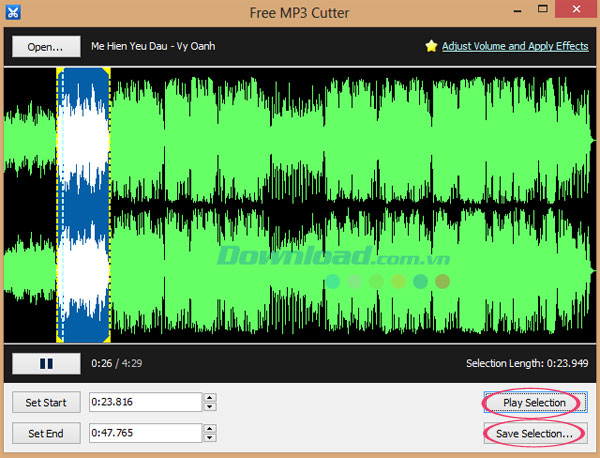
Task: Focus the start time field 0:23.816
Action: [x=145, y=402]
